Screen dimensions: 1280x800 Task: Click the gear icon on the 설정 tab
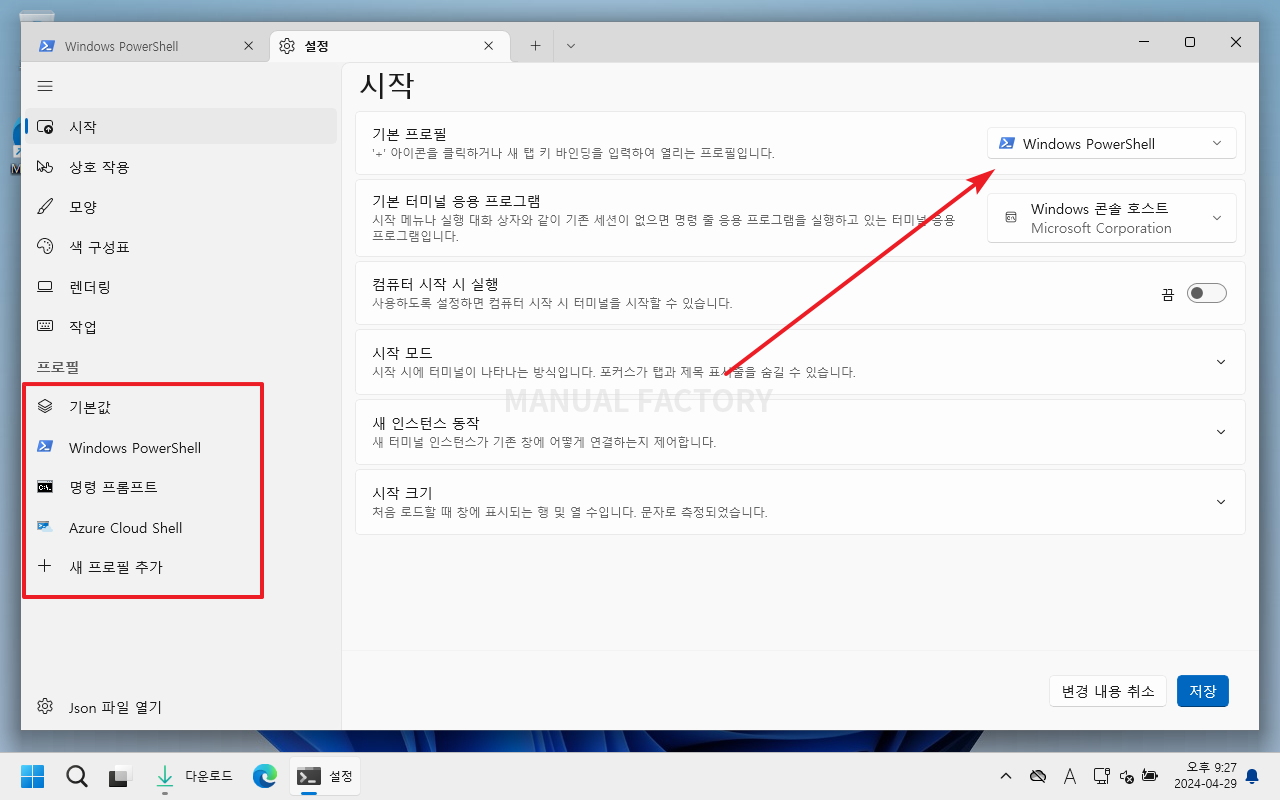(x=287, y=46)
